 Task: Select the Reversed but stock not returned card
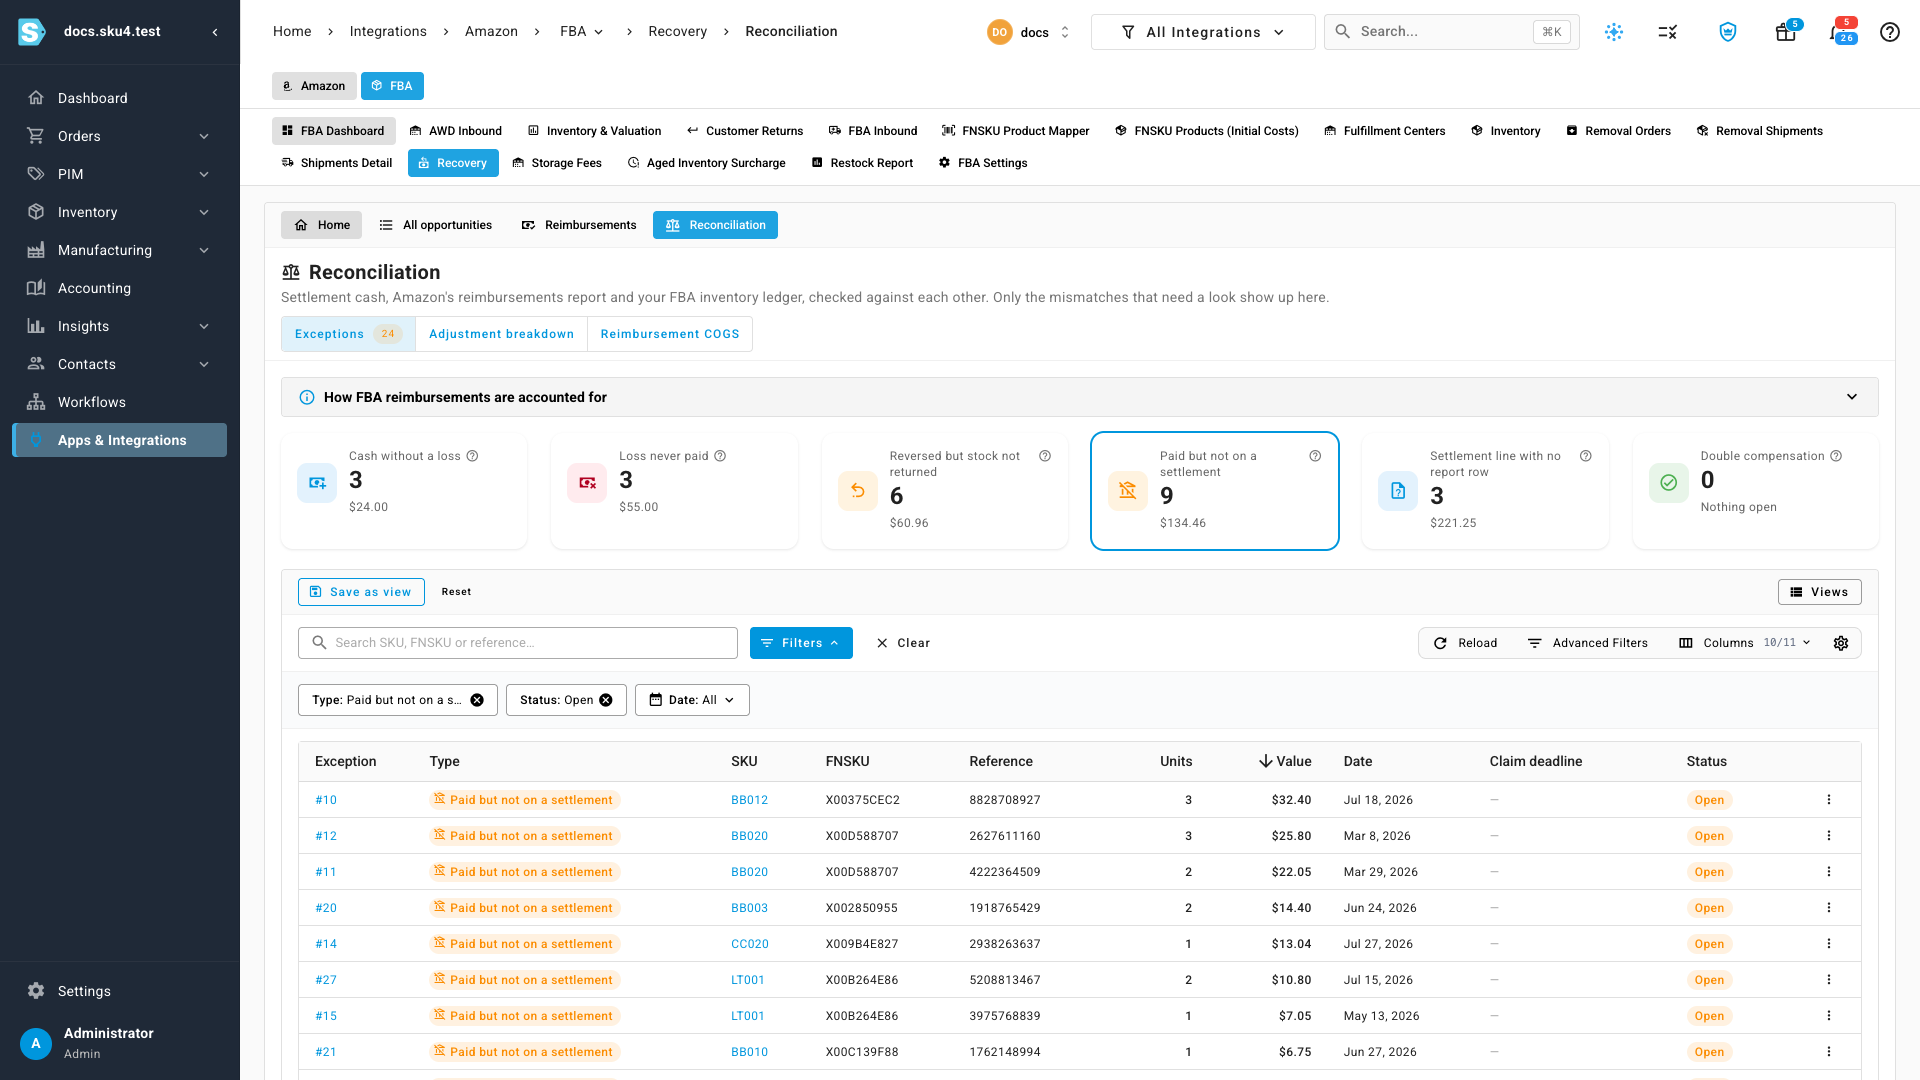pyautogui.click(x=944, y=491)
